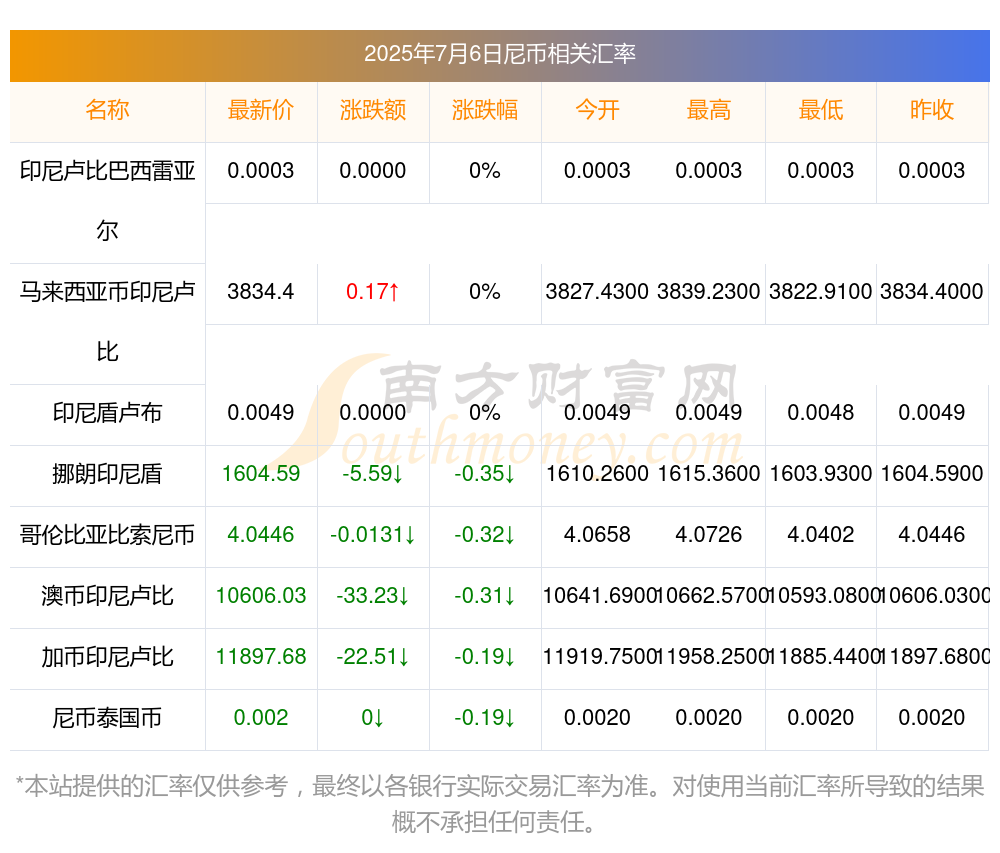This screenshot has height=853, width=1000.
Task: Select the row name 印尼盾卢布
Action: [107, 412]
